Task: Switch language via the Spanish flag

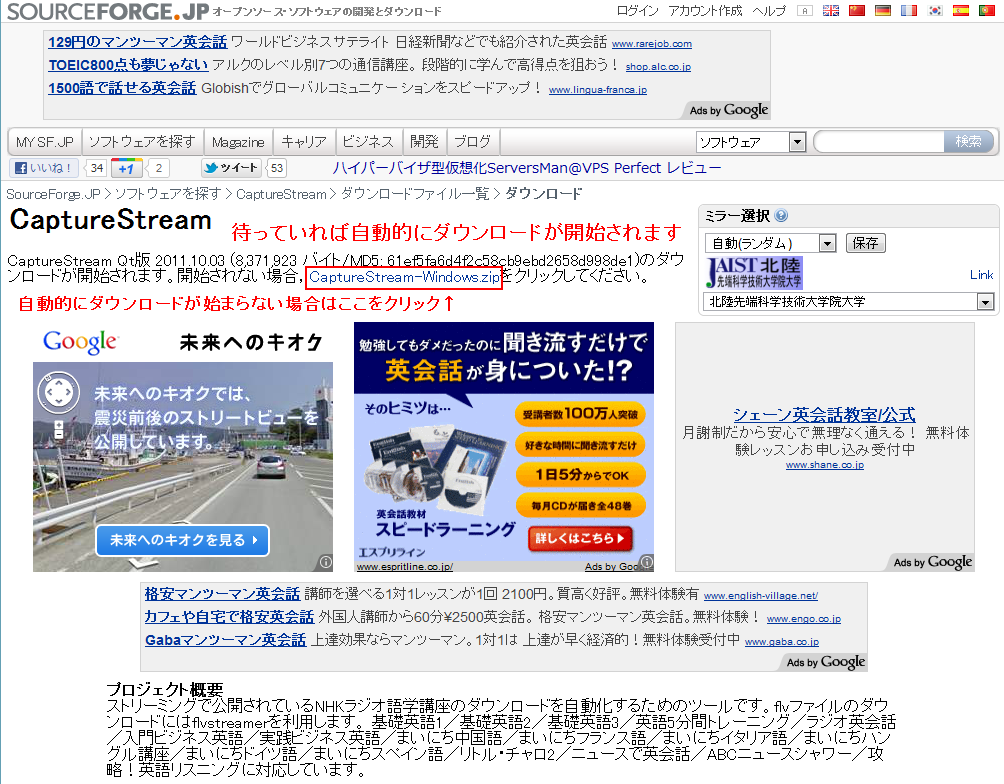Action: [960, 10]
